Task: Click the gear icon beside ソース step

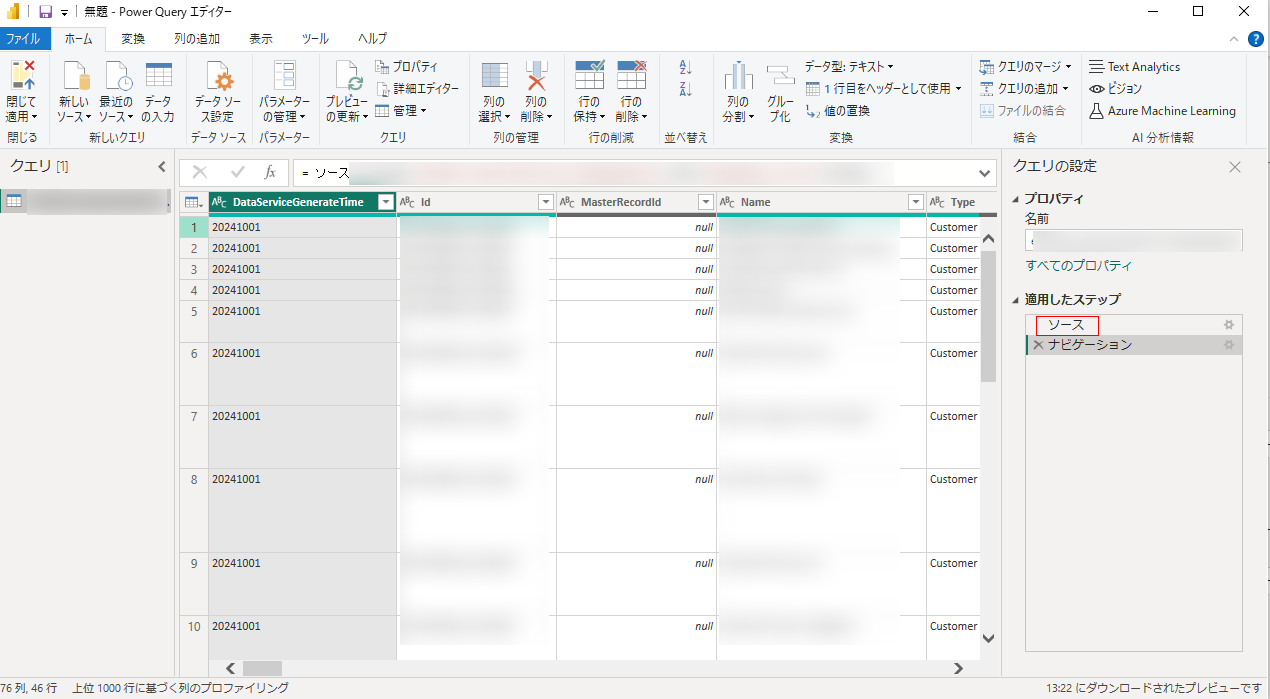Action: pyautogui.click(x=1229, y=325)
